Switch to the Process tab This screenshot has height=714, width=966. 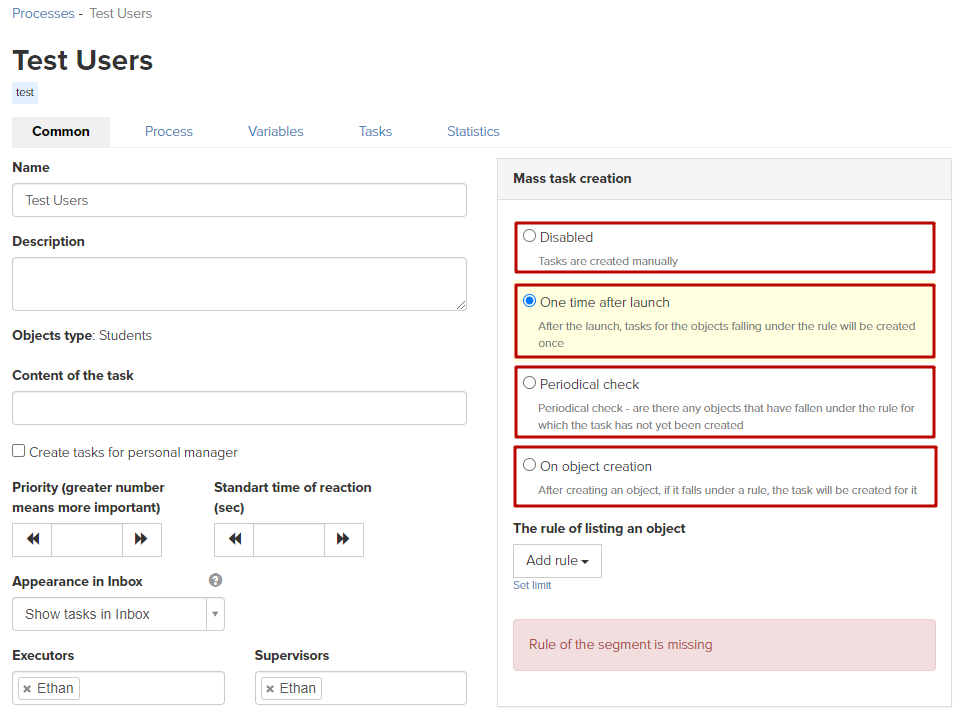(169, 131)
